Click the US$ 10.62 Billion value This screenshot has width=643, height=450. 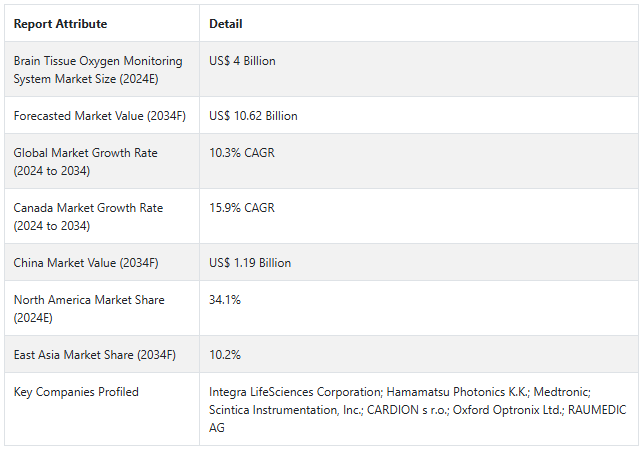pos(253,116)
